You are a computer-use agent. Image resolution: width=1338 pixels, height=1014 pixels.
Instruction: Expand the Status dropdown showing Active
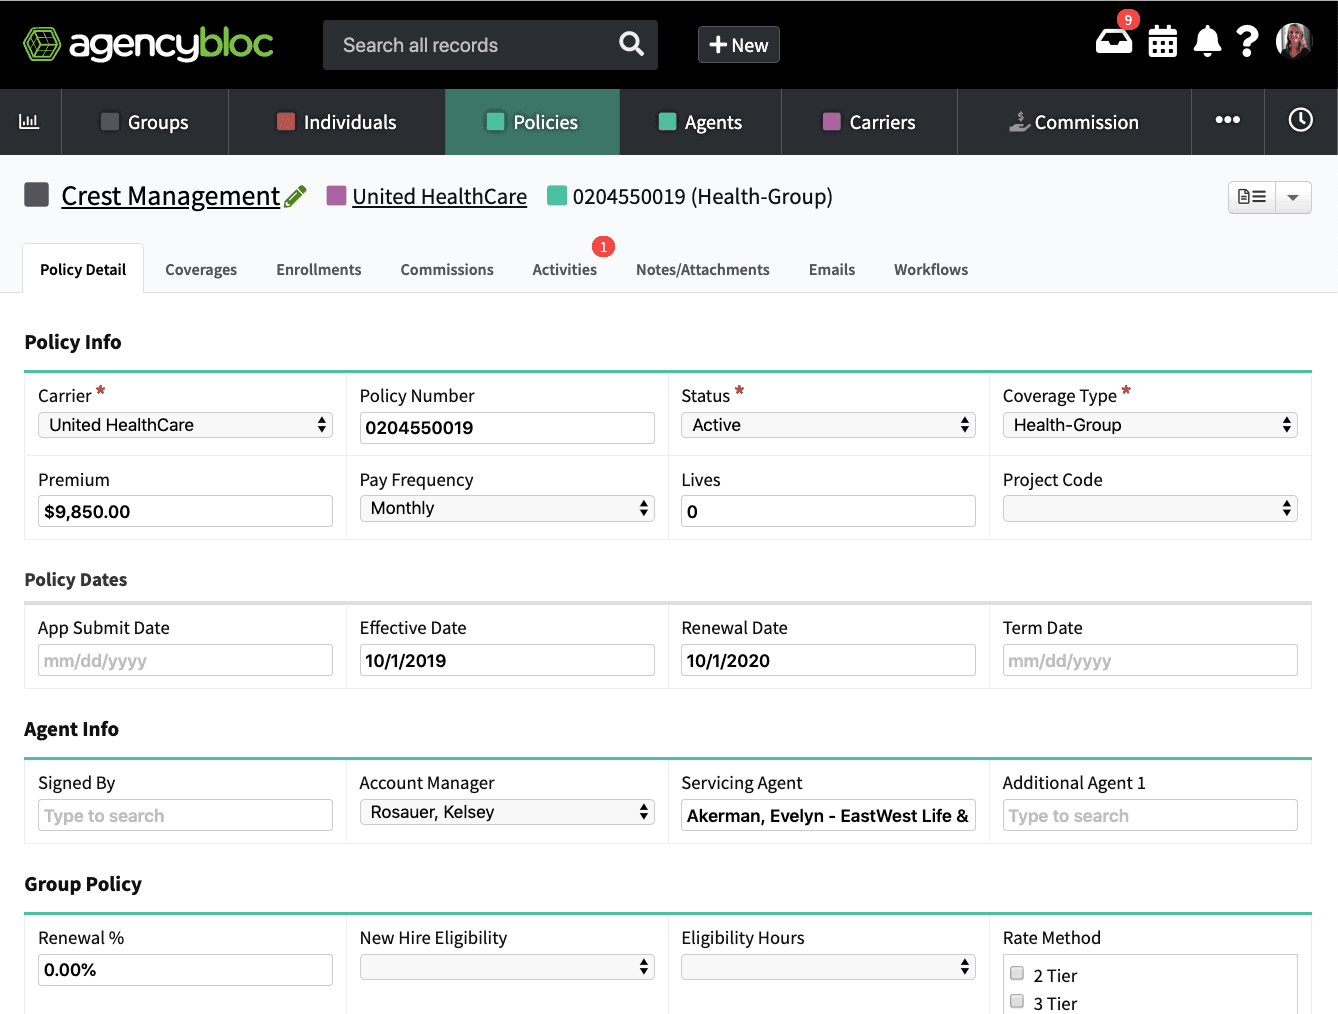pyautogui.click(x=827, y=425)
